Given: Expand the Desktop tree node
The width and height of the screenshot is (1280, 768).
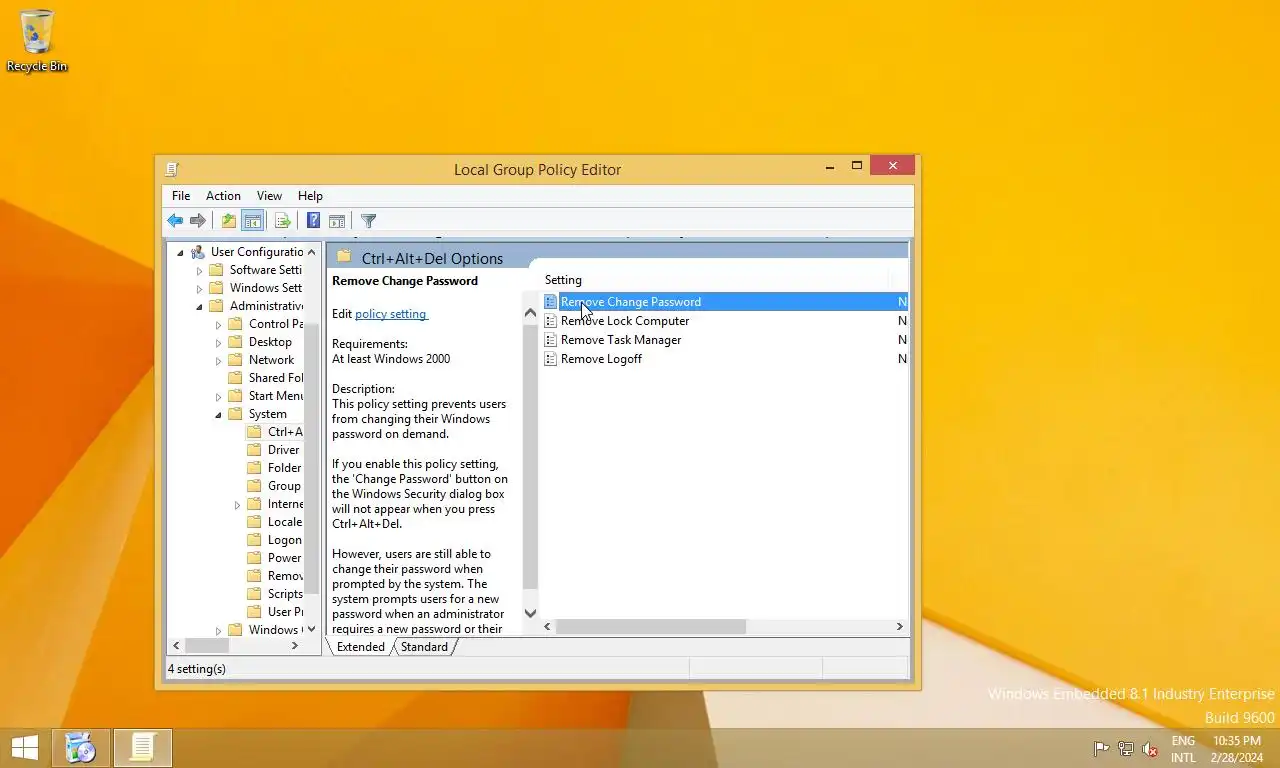Looking at the screenshot, I should [218, 342].
